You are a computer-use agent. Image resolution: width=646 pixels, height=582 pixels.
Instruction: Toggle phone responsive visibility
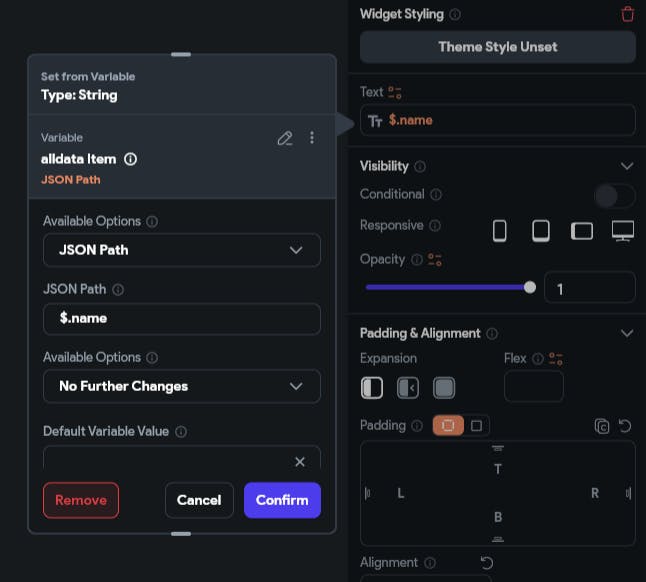pyautogui.click(x=500, y=231)
